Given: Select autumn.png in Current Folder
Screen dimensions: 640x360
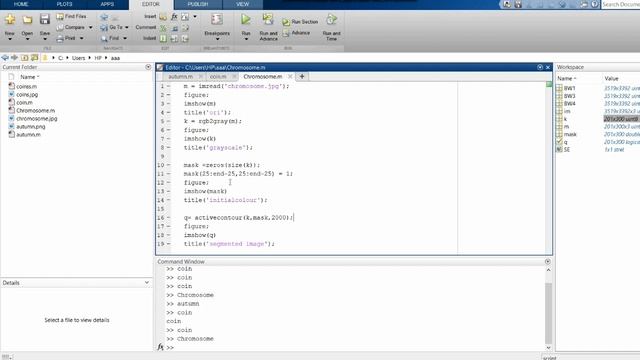Looking at the screenshot, I should 31,127.
